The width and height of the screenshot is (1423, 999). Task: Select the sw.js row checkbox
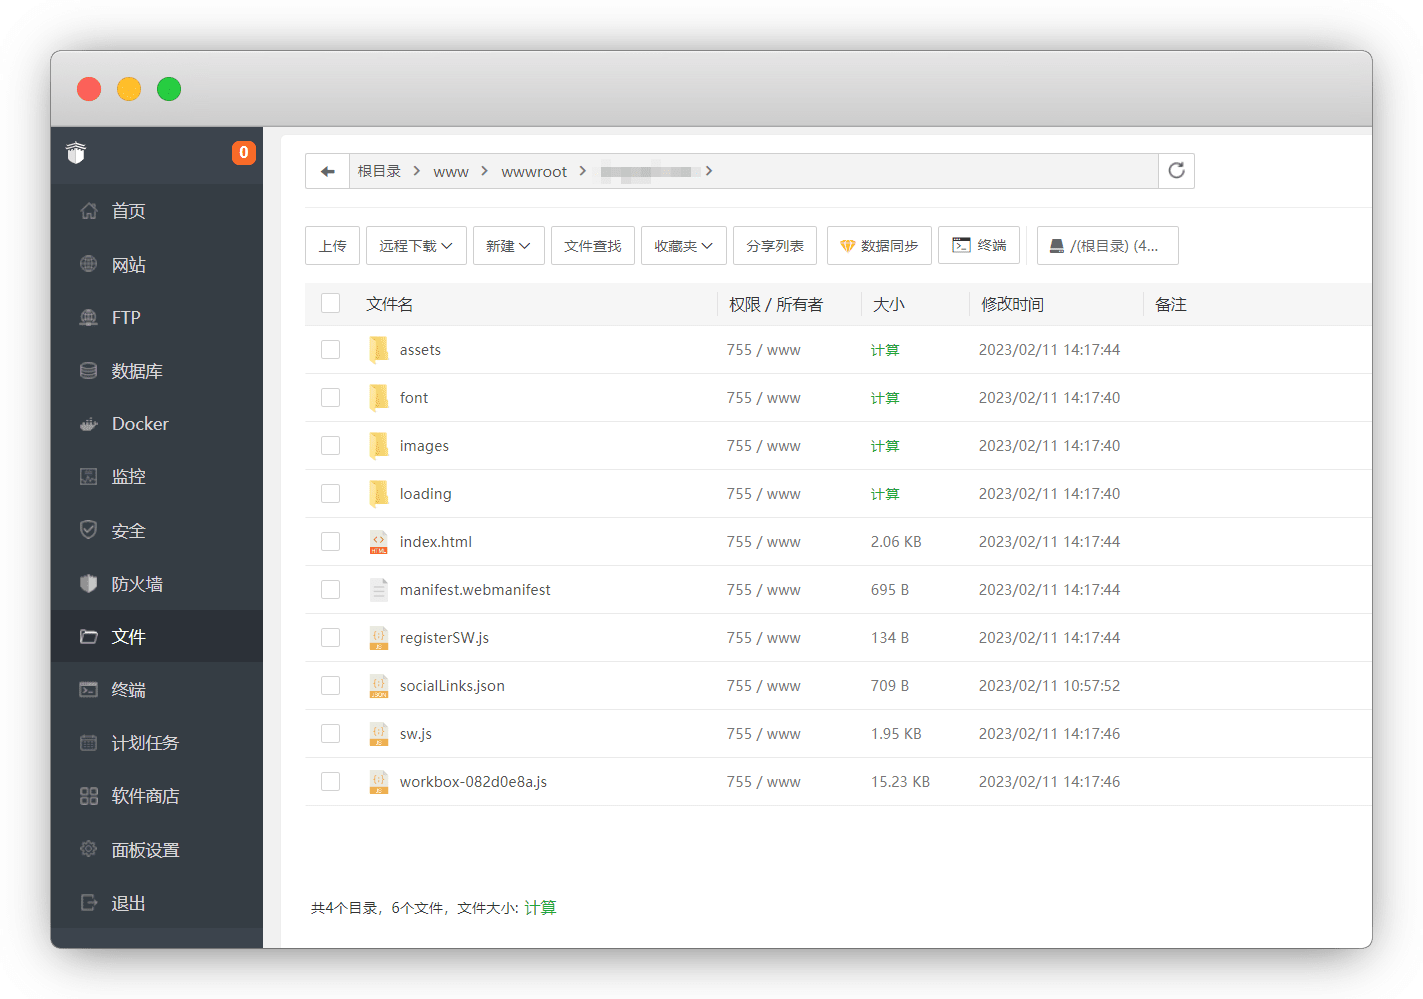point(331,734)
